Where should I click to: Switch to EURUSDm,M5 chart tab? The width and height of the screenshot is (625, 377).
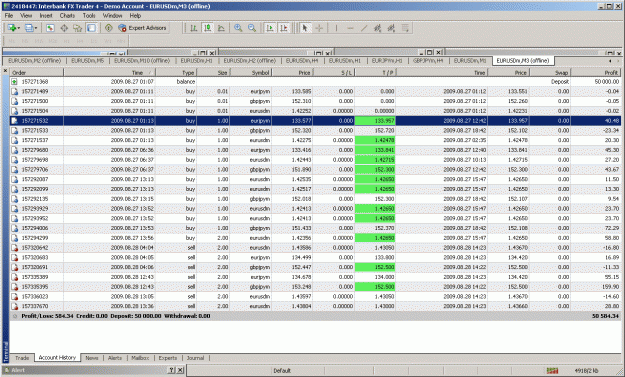click(87, 61)
